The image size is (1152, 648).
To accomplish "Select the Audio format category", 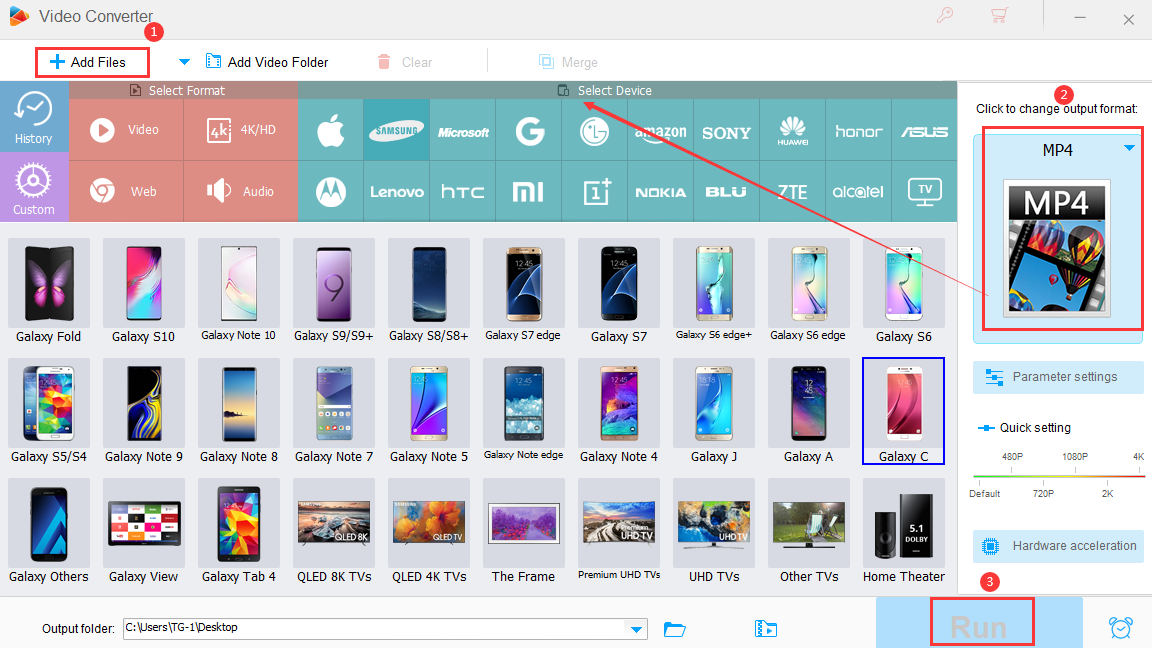I will click(241, 191).
